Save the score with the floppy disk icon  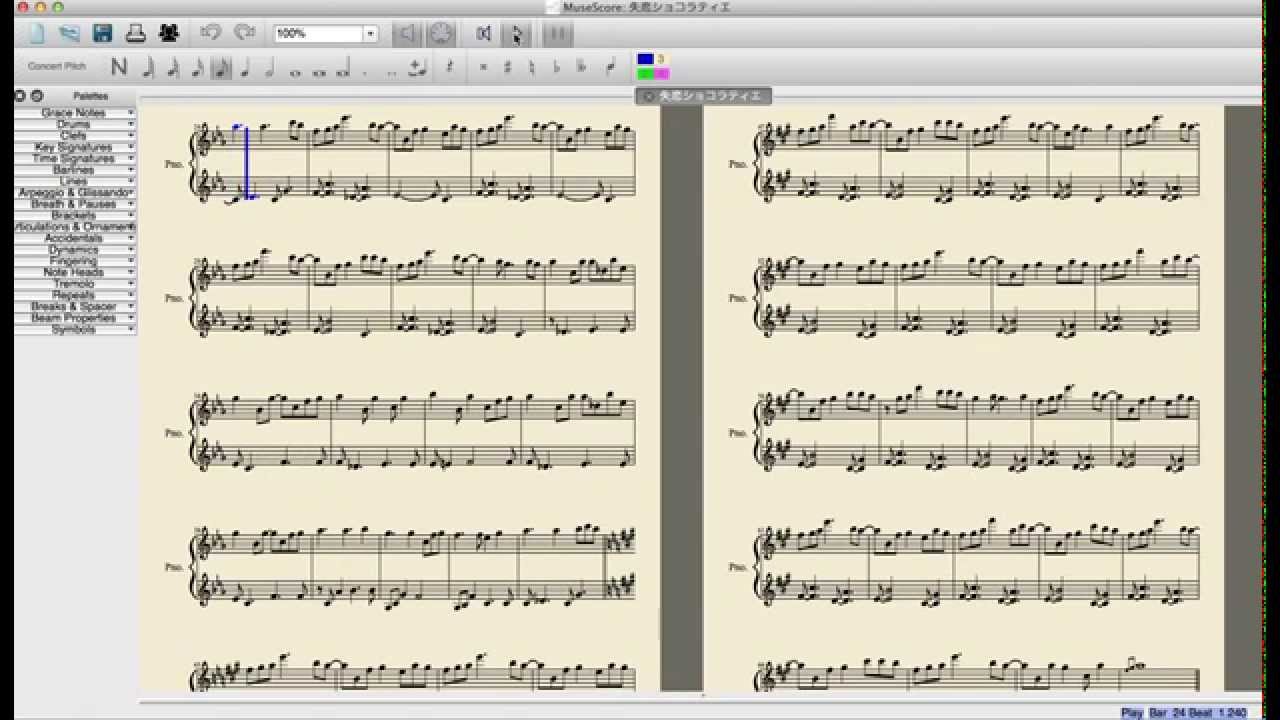point(102,34)
